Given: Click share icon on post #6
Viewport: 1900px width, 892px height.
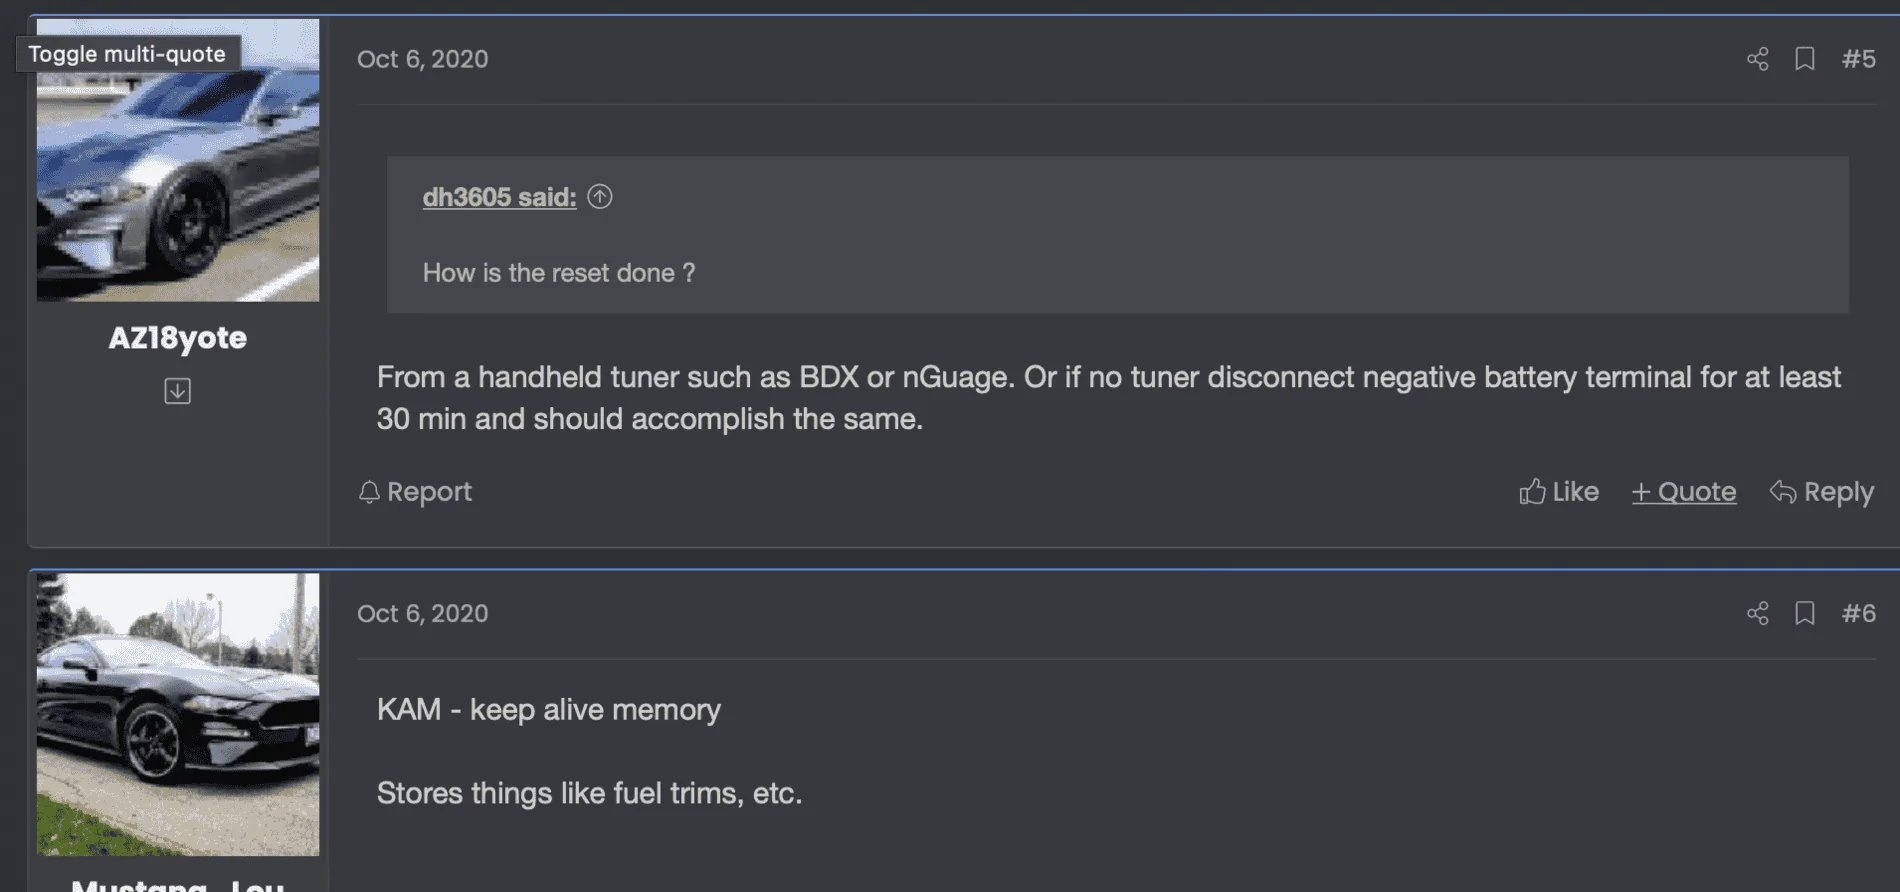Looking at the screenshot, I should pyautogui.click(x=1757, y=613).
